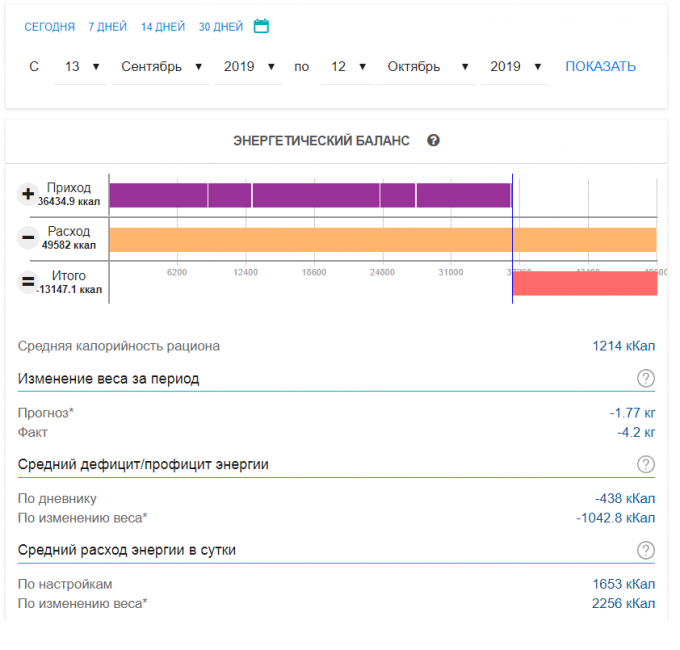Click the purple Приход intake bar
This screenshot has height=650, width=680.
310,195
